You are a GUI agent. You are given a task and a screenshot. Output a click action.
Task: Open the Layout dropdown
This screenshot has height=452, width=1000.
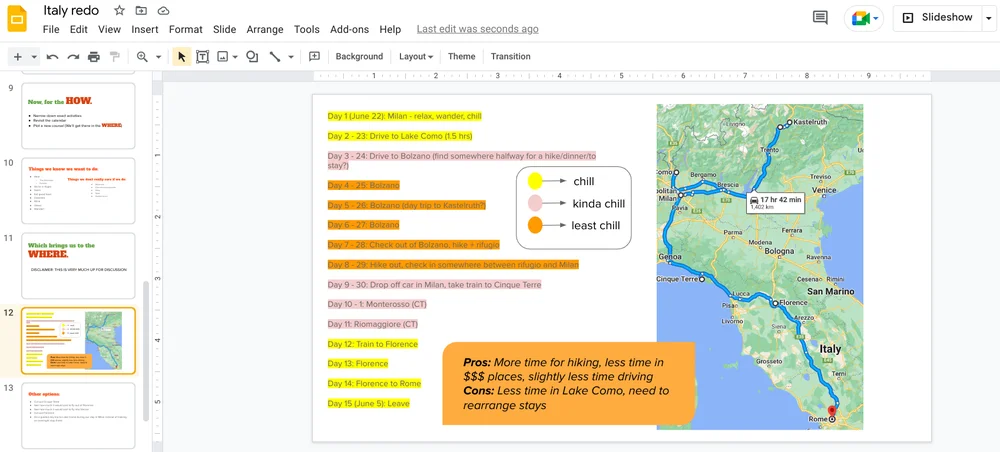415,57
